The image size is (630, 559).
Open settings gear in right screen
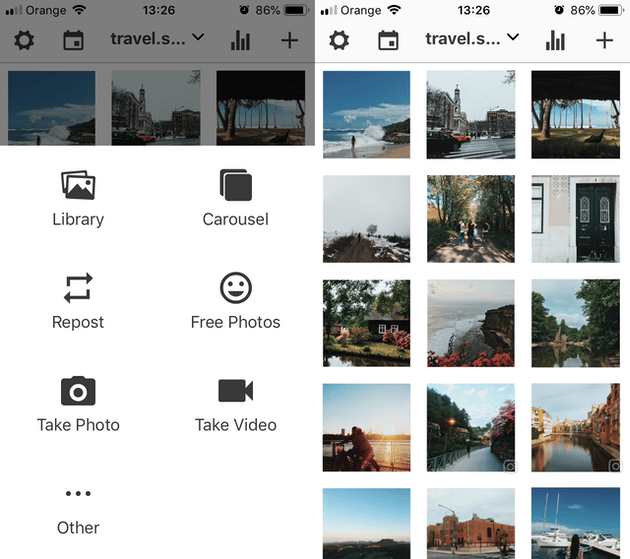tap(339, 40)
